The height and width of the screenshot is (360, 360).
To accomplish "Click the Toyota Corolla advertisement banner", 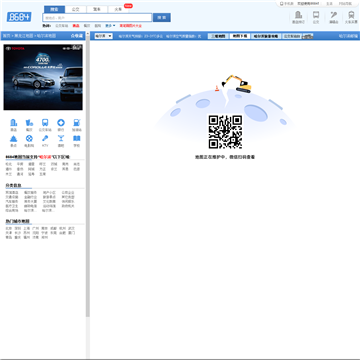I will [x=43, y=77].
